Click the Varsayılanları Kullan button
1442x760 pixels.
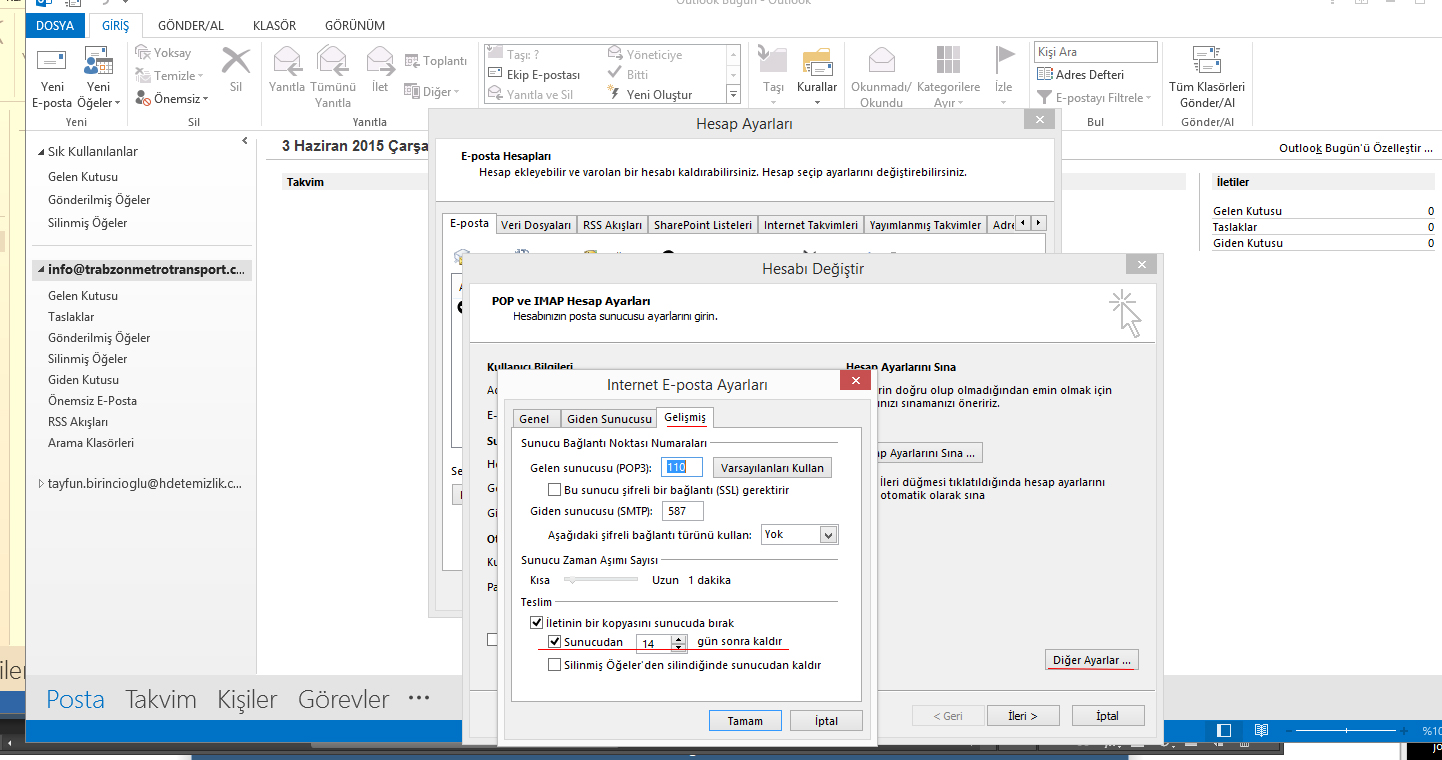pyautogui.click(x=771, y=468)
